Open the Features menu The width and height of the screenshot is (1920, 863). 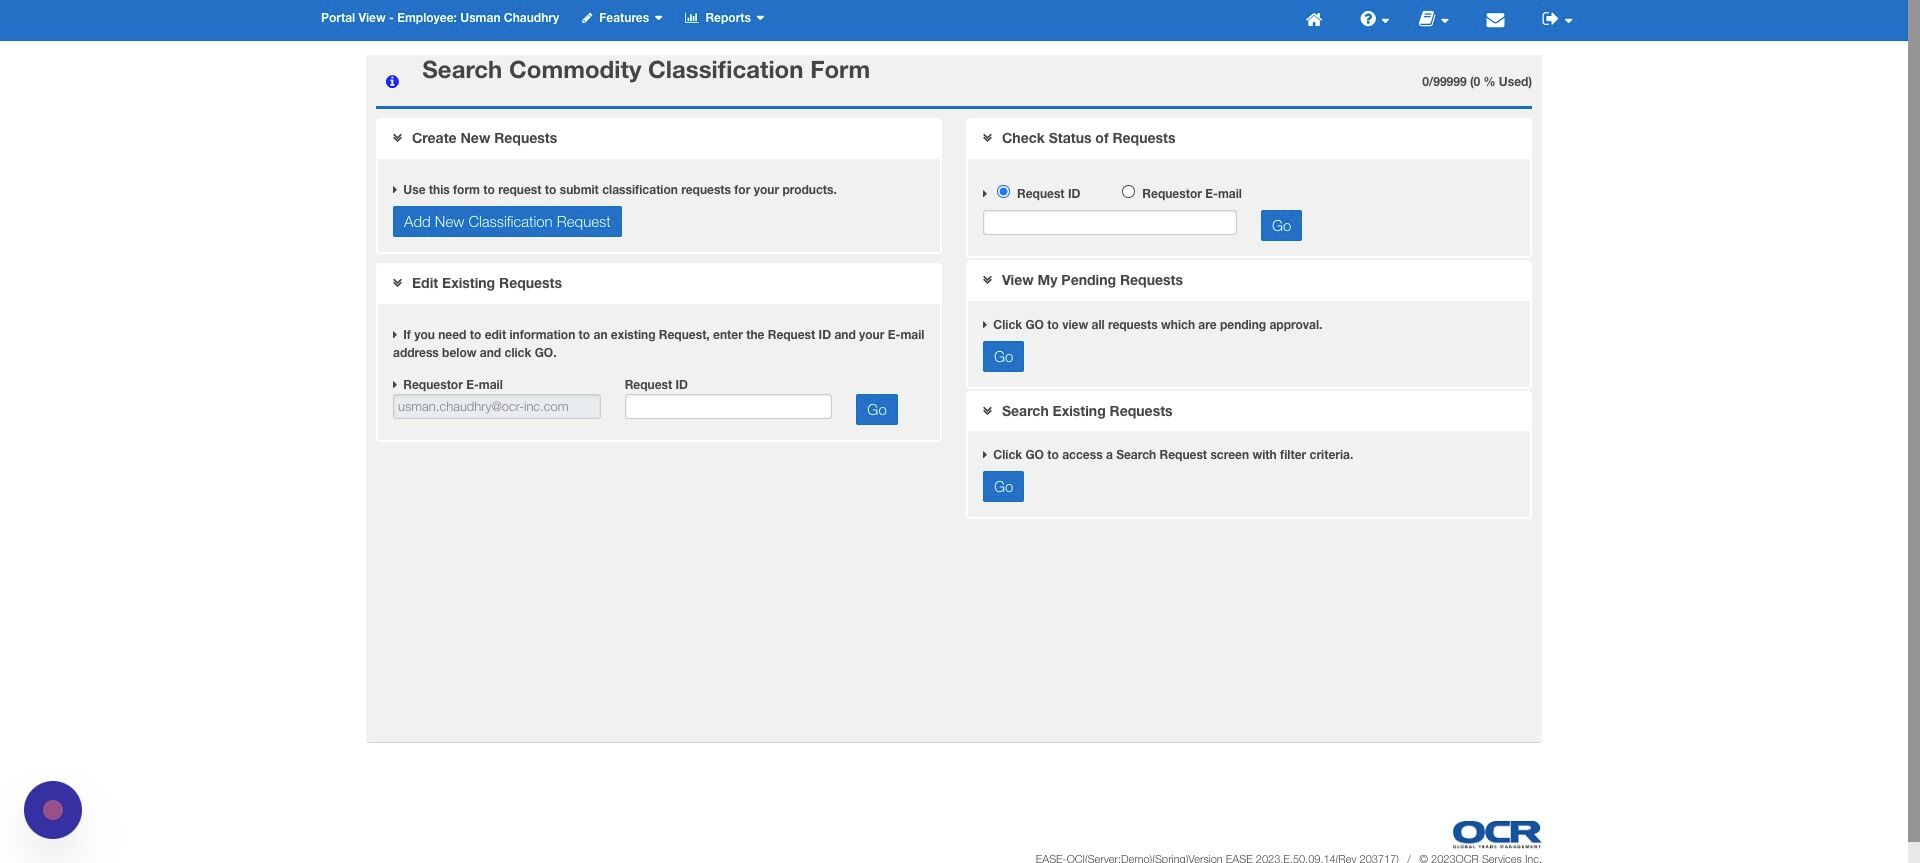click(621, 18)
